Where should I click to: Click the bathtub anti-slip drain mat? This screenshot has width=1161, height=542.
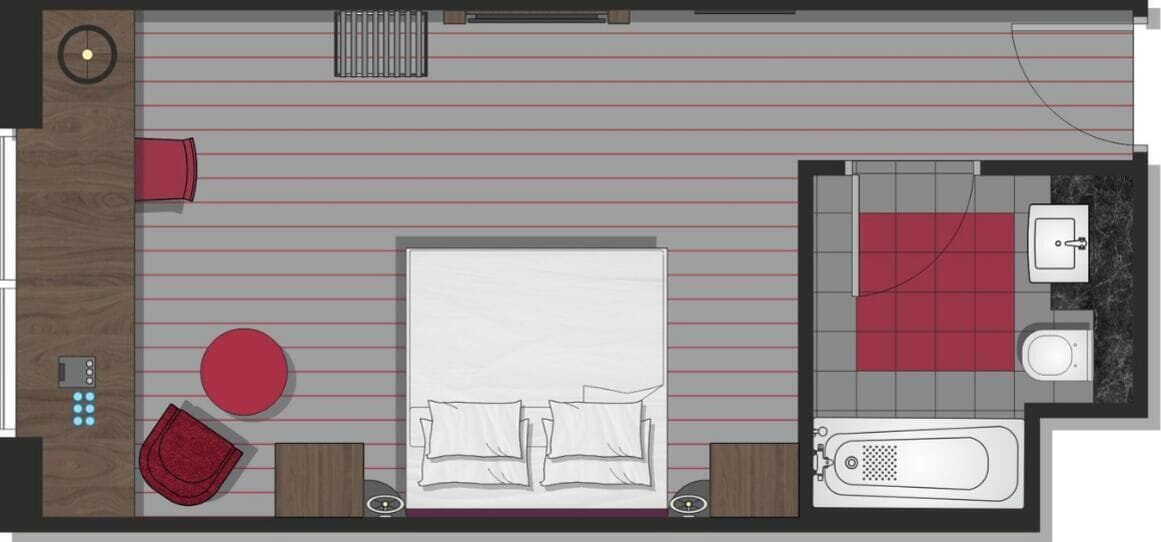point(880,462)
